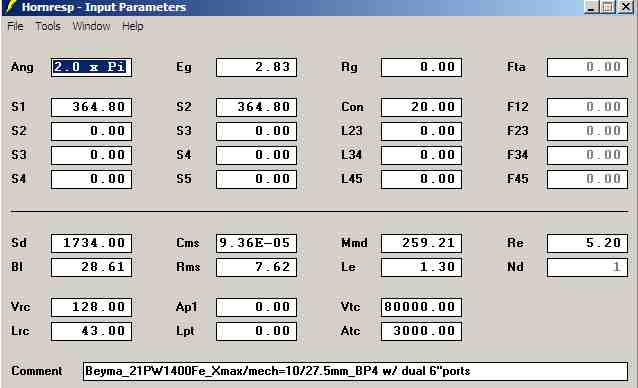Image resolution: width=638 pixels, height=388 pixels.
Task: Click the S5 input field
Action: click(x=256, y=179)
